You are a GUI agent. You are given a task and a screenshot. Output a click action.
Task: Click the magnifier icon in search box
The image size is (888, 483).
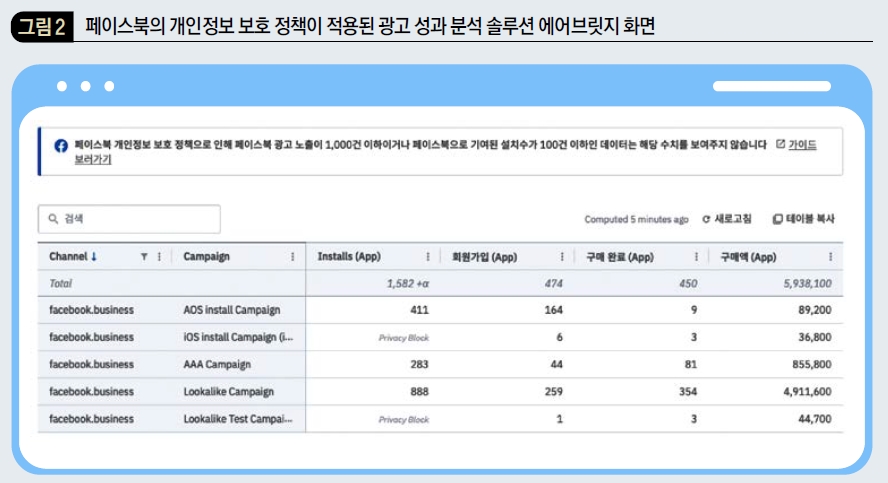point(53,219)
